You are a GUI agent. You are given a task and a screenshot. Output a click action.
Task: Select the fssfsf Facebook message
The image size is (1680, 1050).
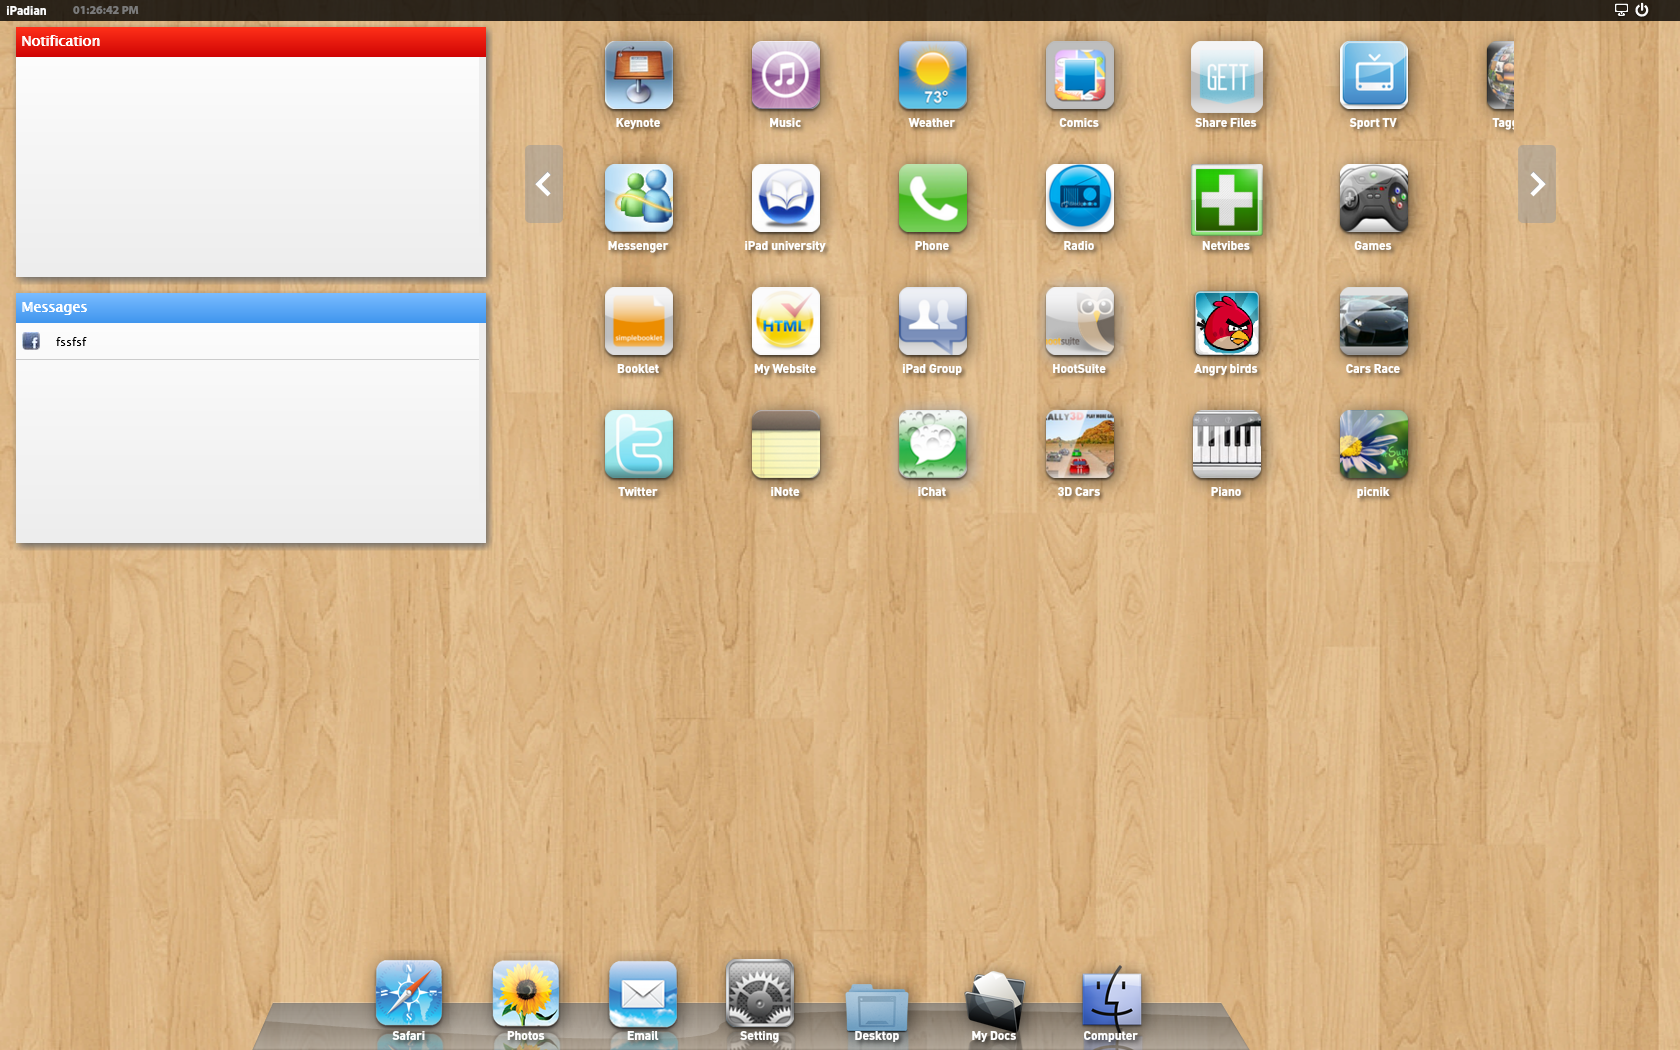(x=247, y=341)
